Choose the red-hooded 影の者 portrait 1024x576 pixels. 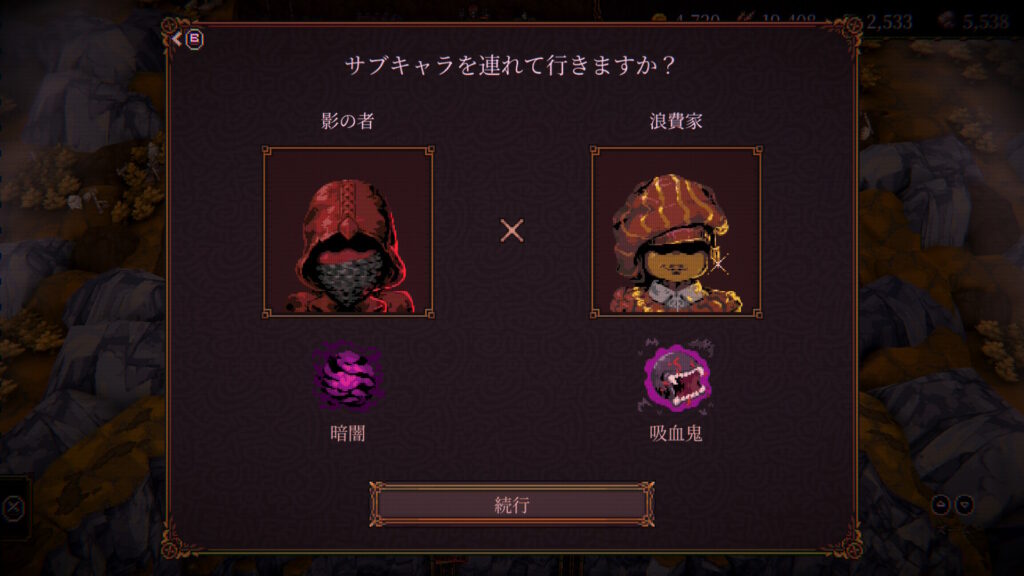[x=348, y=232]
